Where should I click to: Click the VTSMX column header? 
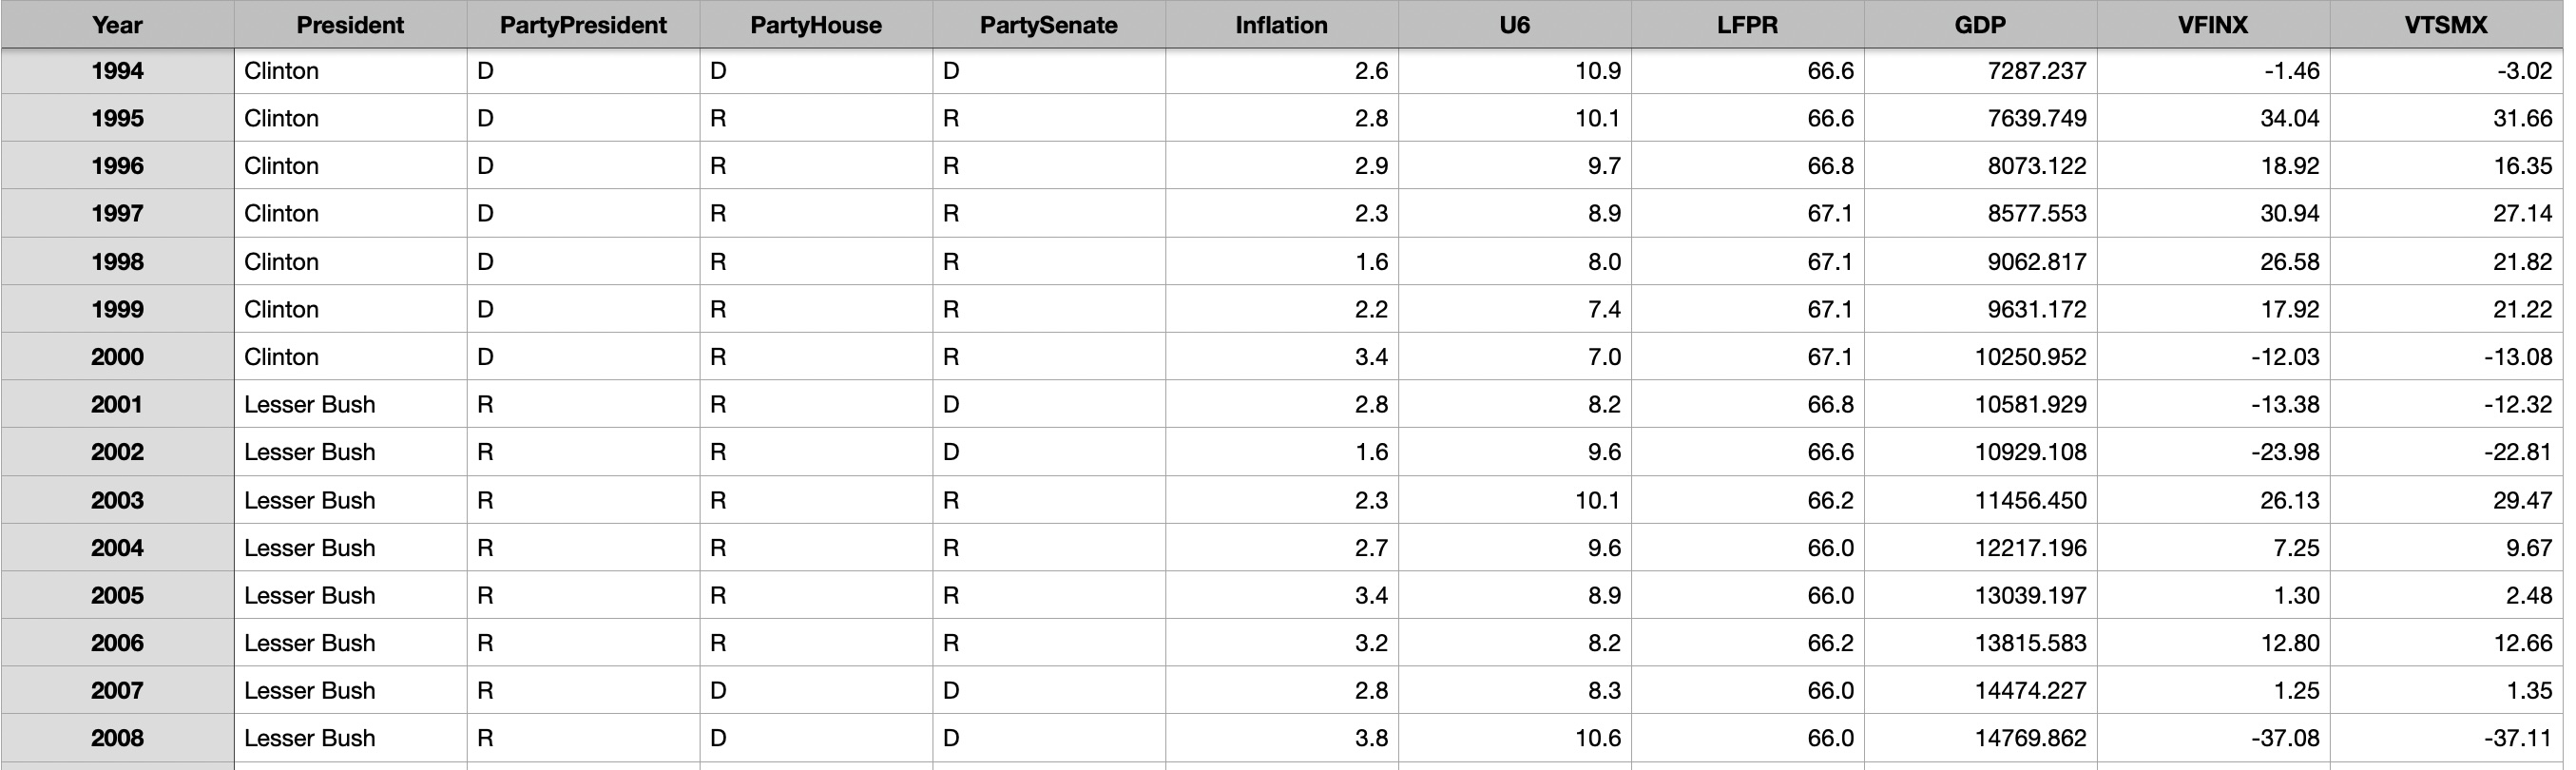pos(2447,24)
